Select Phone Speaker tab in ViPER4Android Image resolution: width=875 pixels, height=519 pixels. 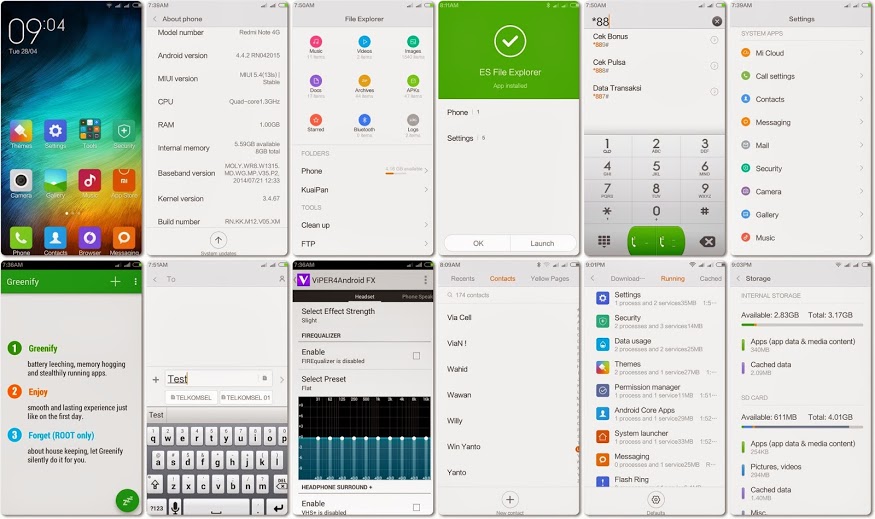417,296
